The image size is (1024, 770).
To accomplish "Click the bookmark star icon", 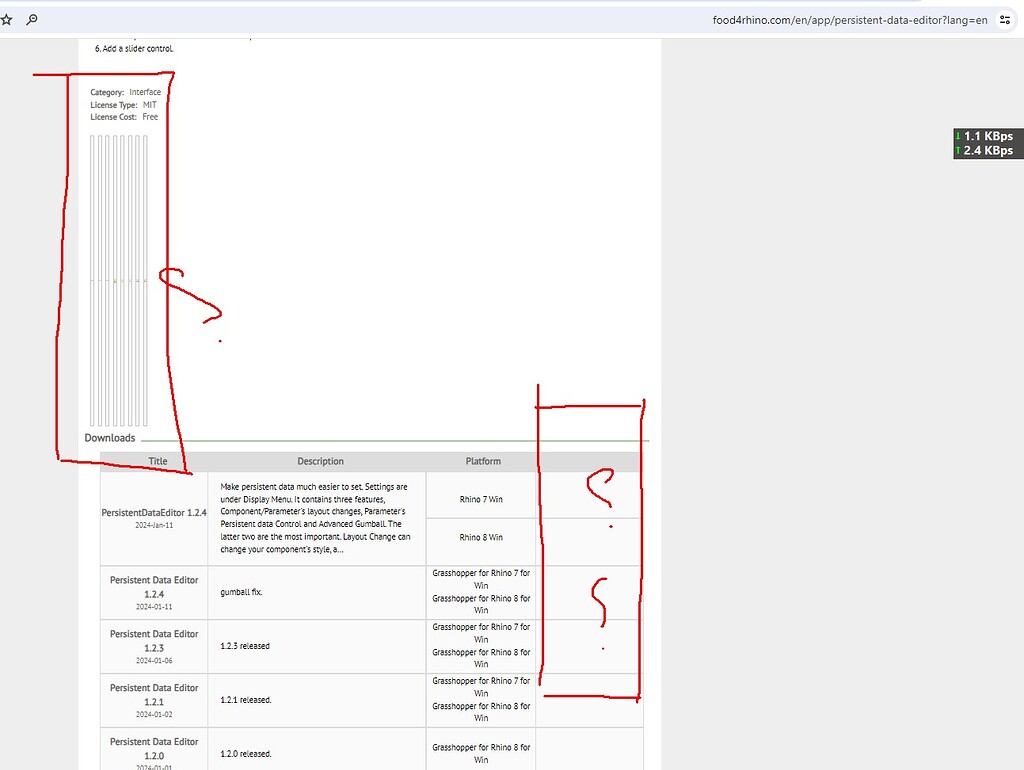I will (7, 19).
